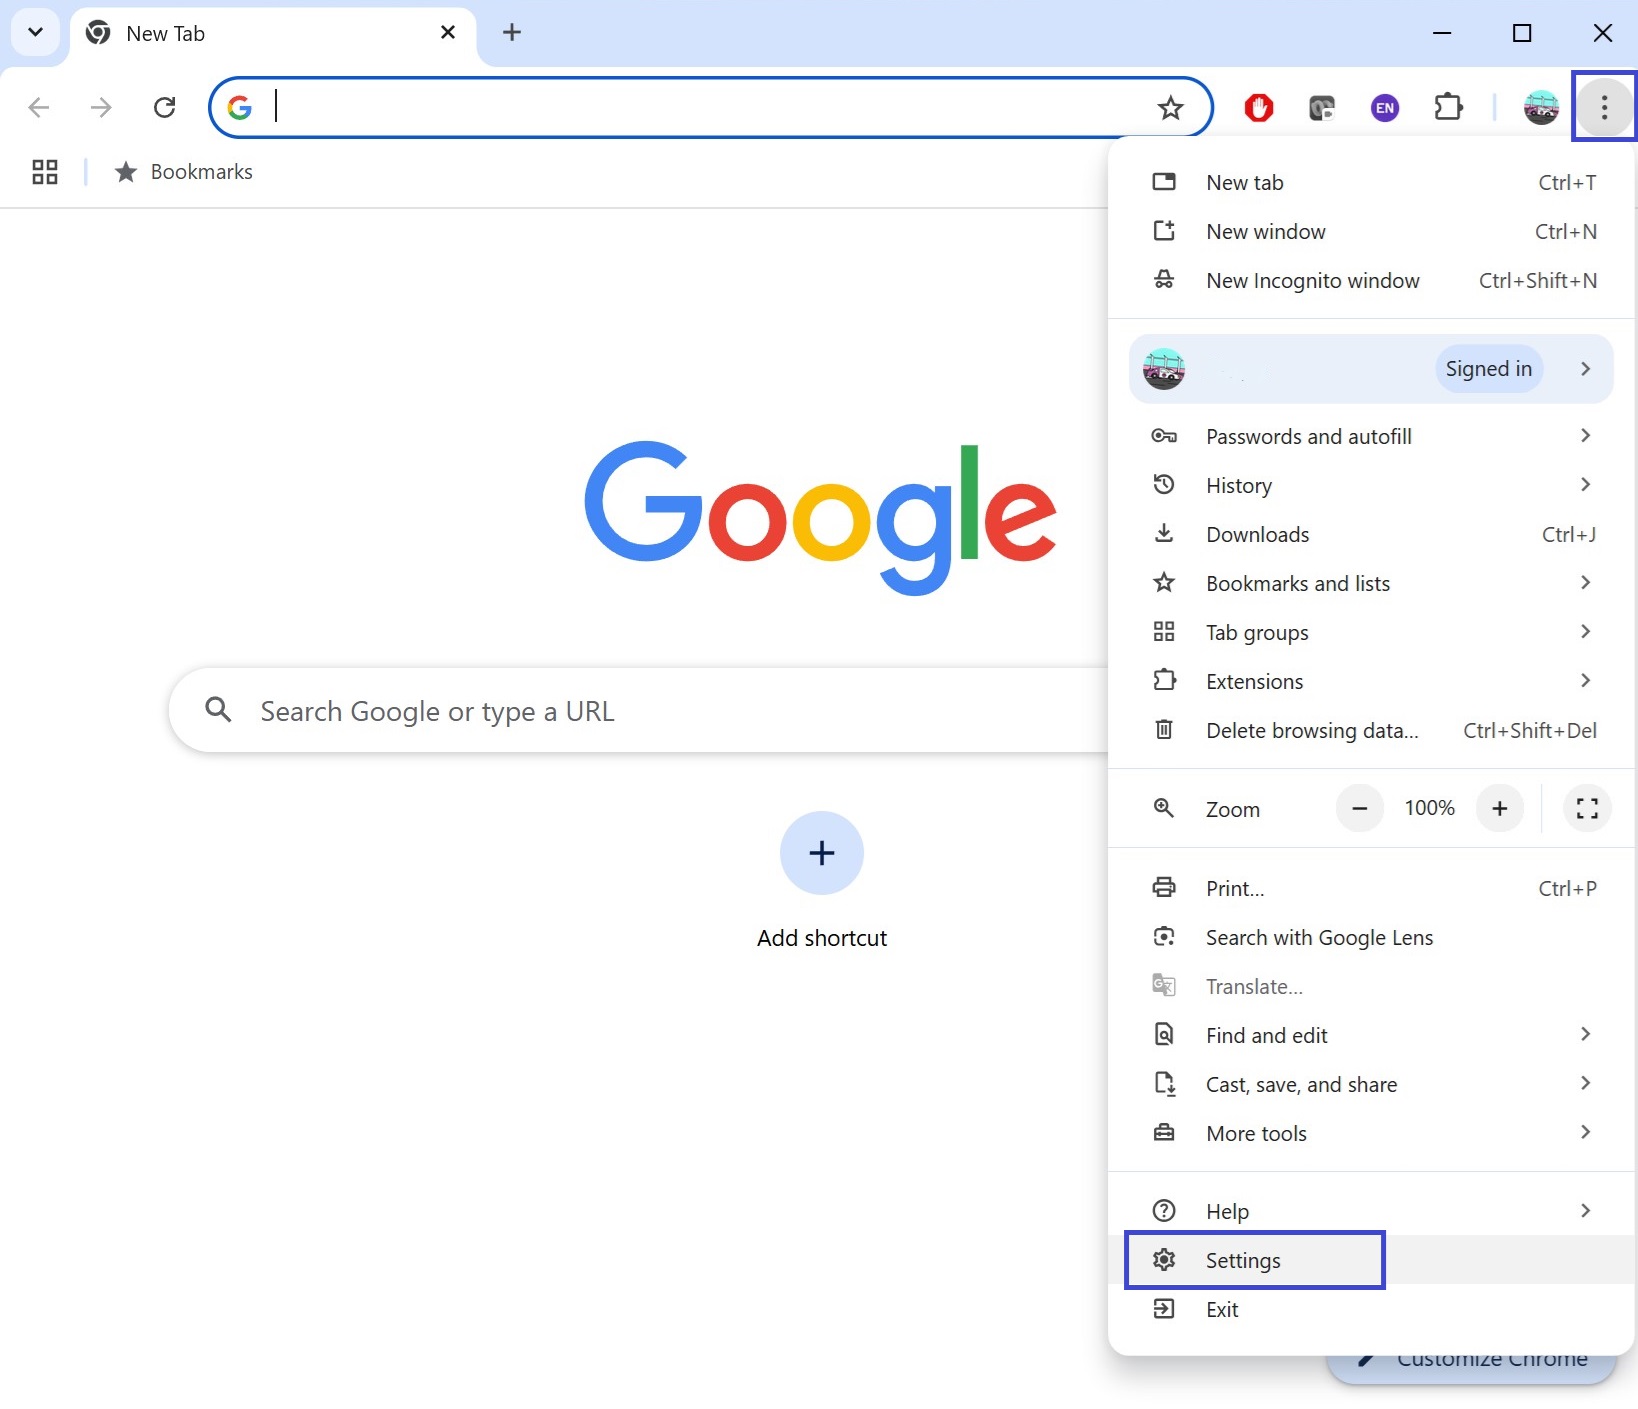Click the purple EN extension icon
Viewport: 1638px width, 1409px height.
[x=1385, y=107]
